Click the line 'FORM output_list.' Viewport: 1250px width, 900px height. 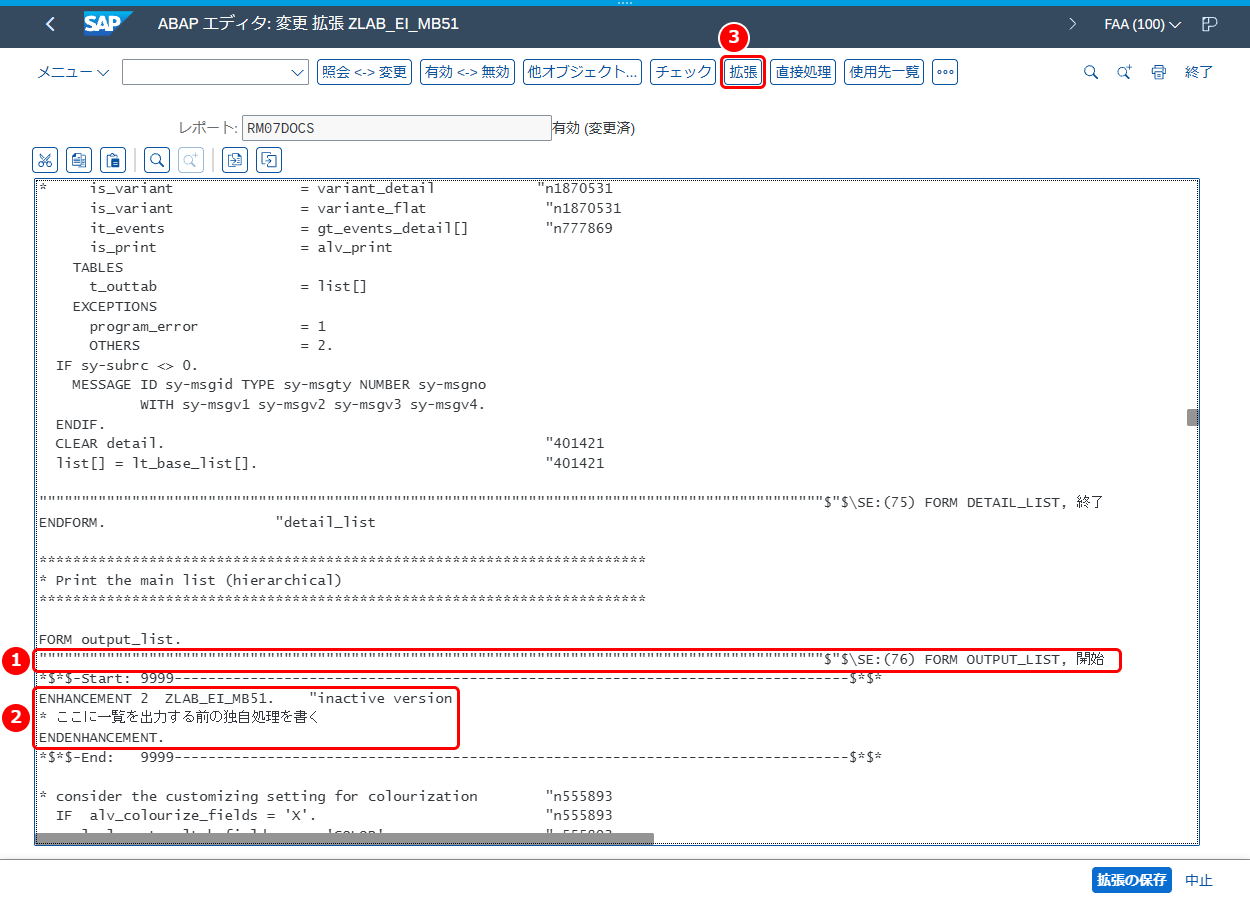click(x=111, y=639)
